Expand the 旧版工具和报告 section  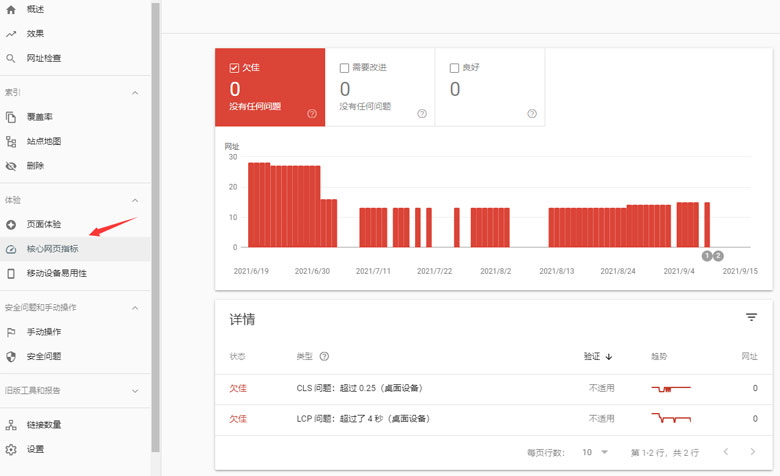click(135, 391)
